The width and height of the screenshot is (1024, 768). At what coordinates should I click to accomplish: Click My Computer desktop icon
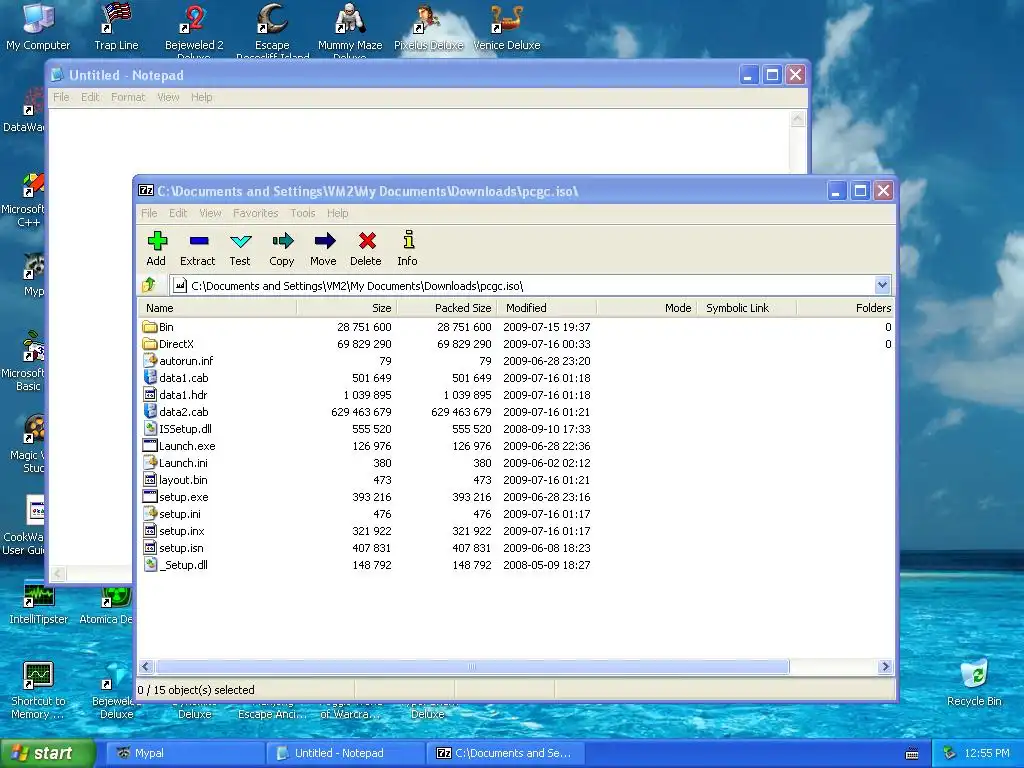(x=38, y=27)
